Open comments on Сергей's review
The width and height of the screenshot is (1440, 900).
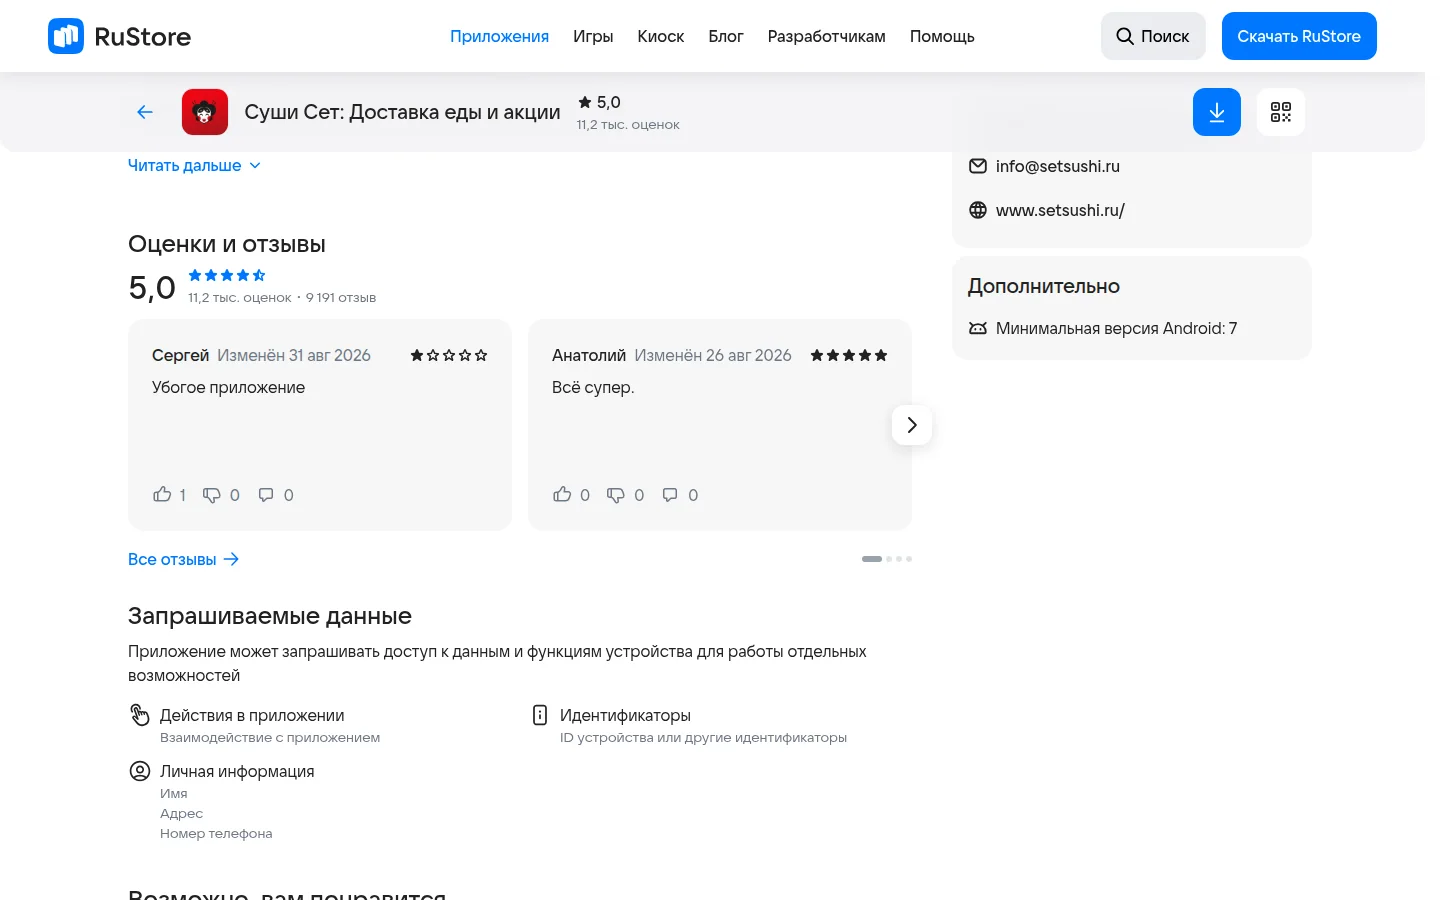[x=266, y=494]
